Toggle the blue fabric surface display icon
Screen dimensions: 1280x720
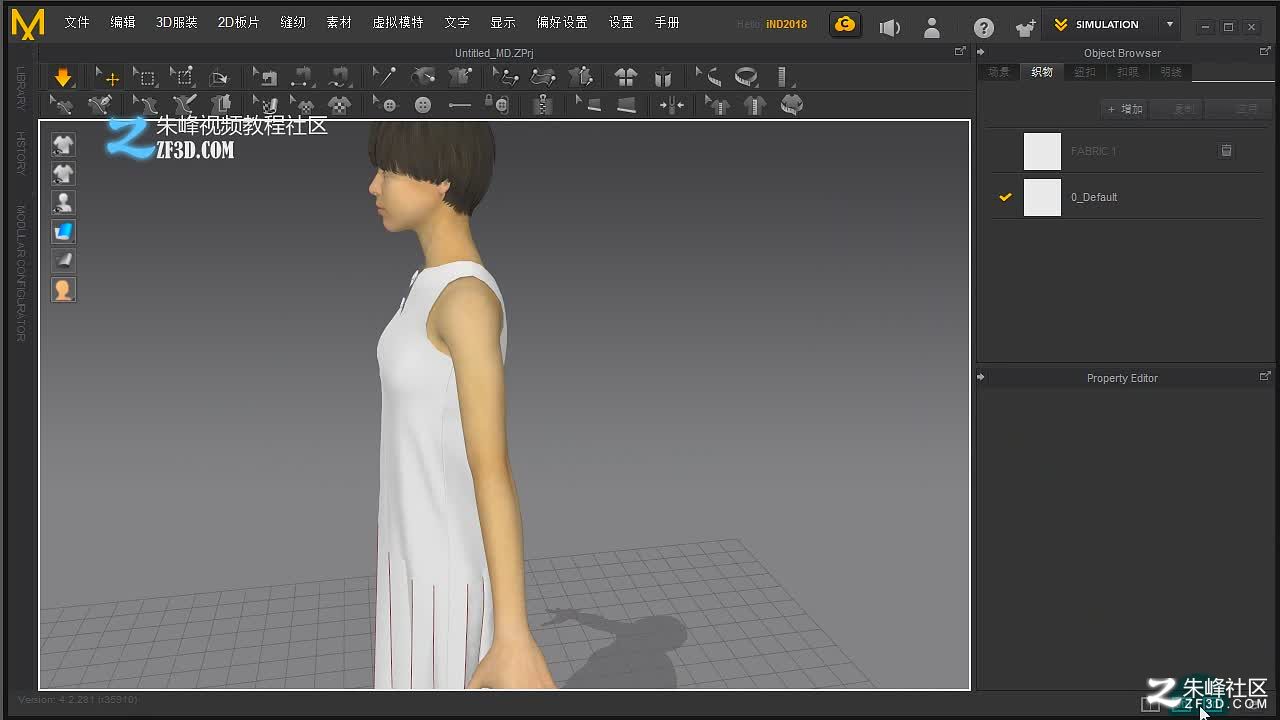pyautogui.click(x=63, y=232)
